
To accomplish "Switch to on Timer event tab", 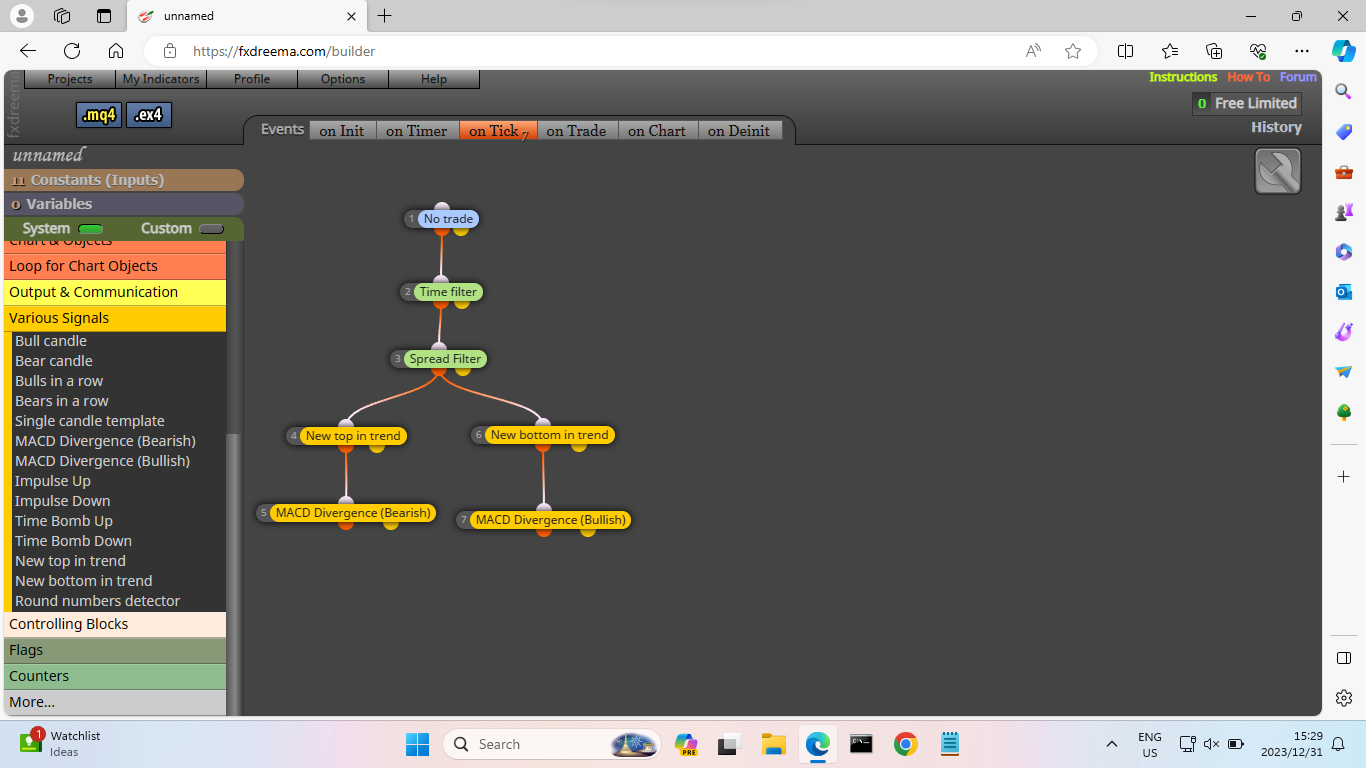I will point(417,131).
